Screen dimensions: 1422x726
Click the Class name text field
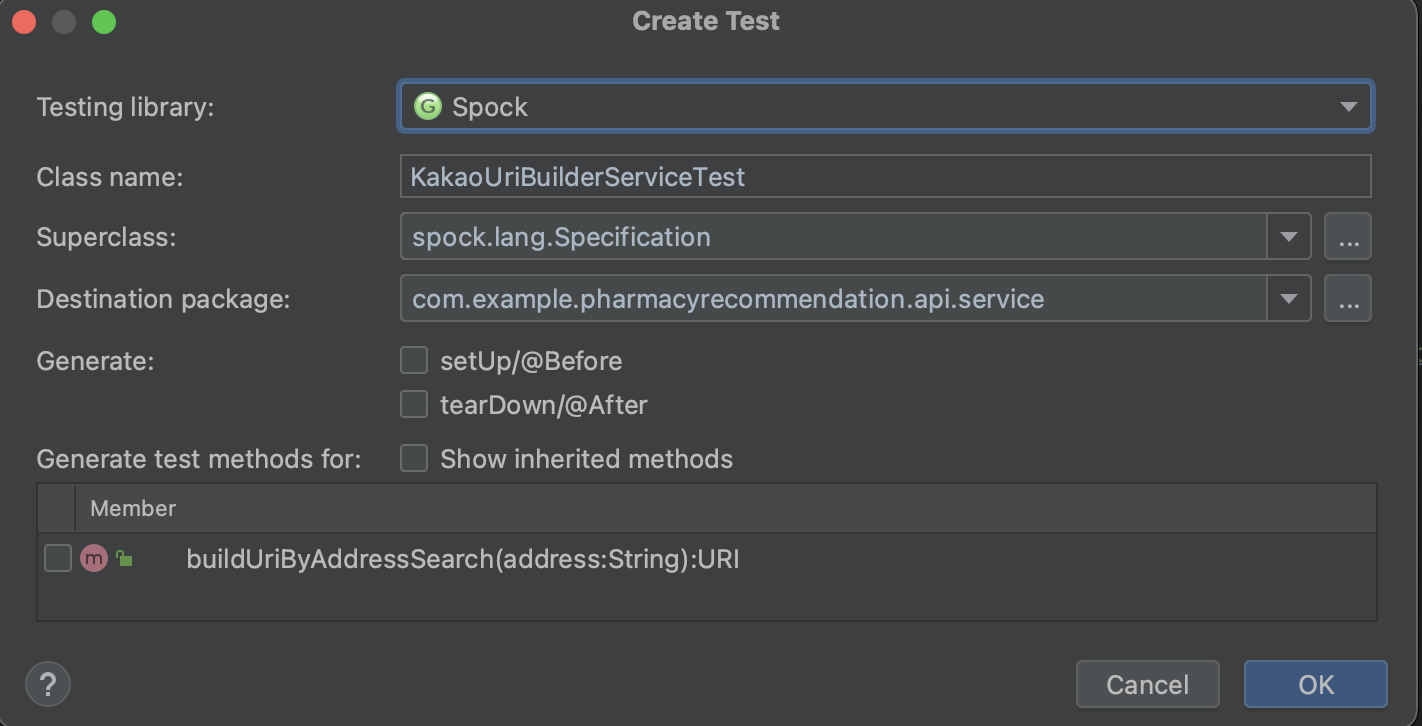(x=885, y=177)
